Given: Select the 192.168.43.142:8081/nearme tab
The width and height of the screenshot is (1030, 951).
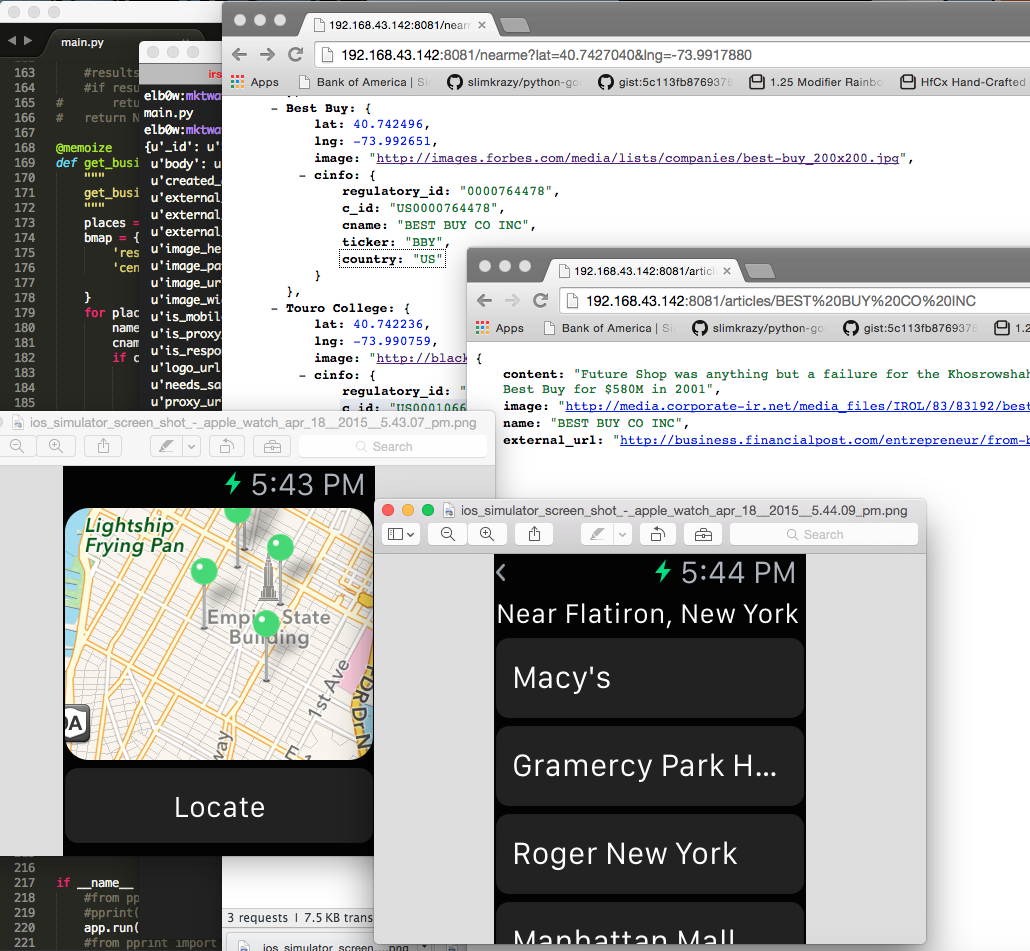Looking at the screenshot, I should click(x=399, y=25).
